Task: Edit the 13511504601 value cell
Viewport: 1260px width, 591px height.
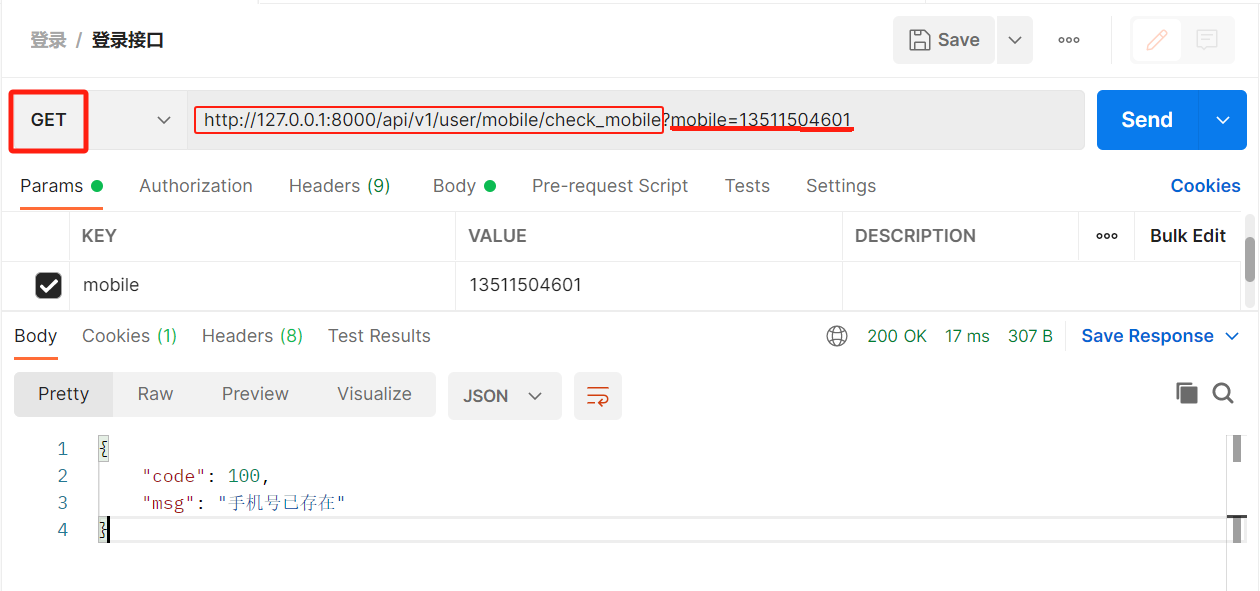Action: (649, 286)
